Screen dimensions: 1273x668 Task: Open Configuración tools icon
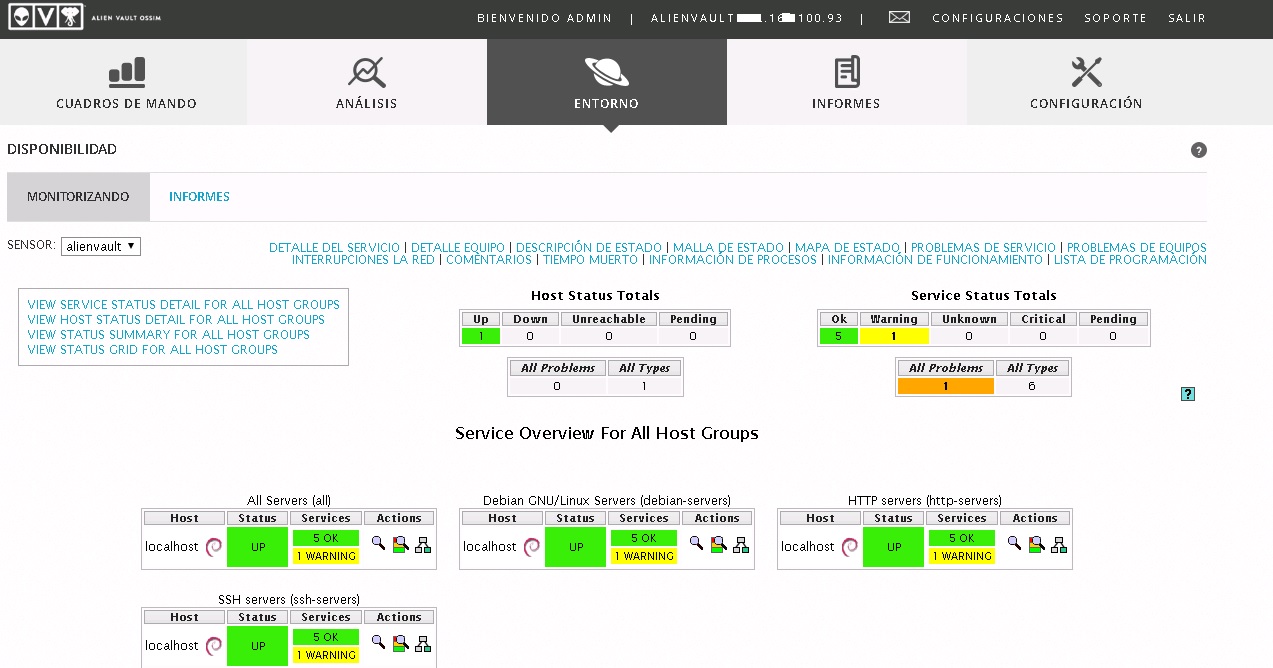(1085, 72)
